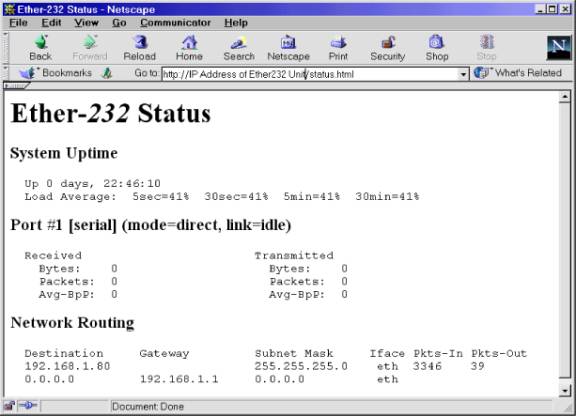Open the View menu
This screenshot has height=416, width=576.
(x=86, y=23)
